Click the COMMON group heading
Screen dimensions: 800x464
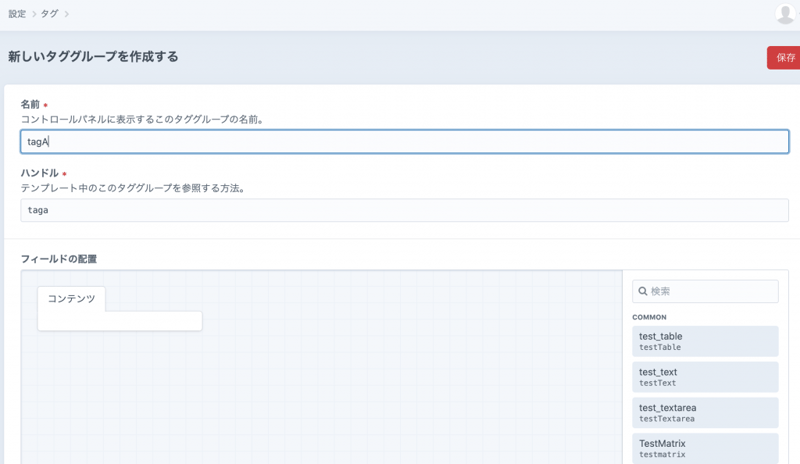pyautogui.click(x=649, y=317)
